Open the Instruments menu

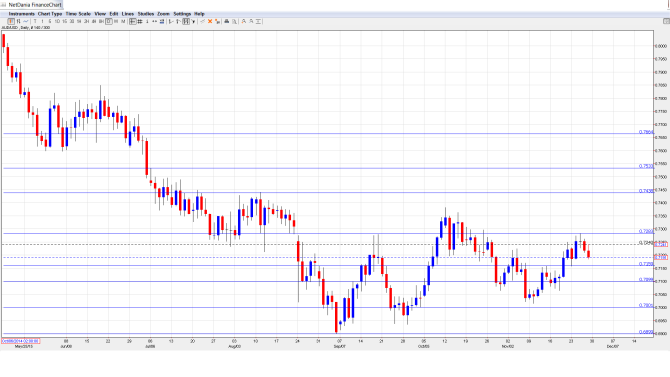pyautogui.click(x=21, y=14)
